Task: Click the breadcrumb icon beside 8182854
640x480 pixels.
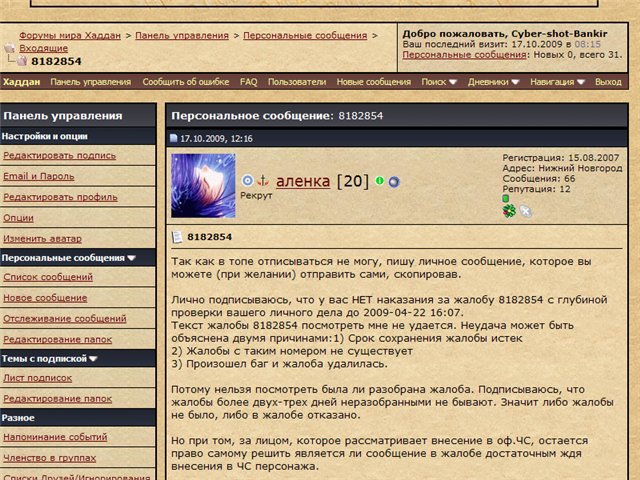Action: 22,61
